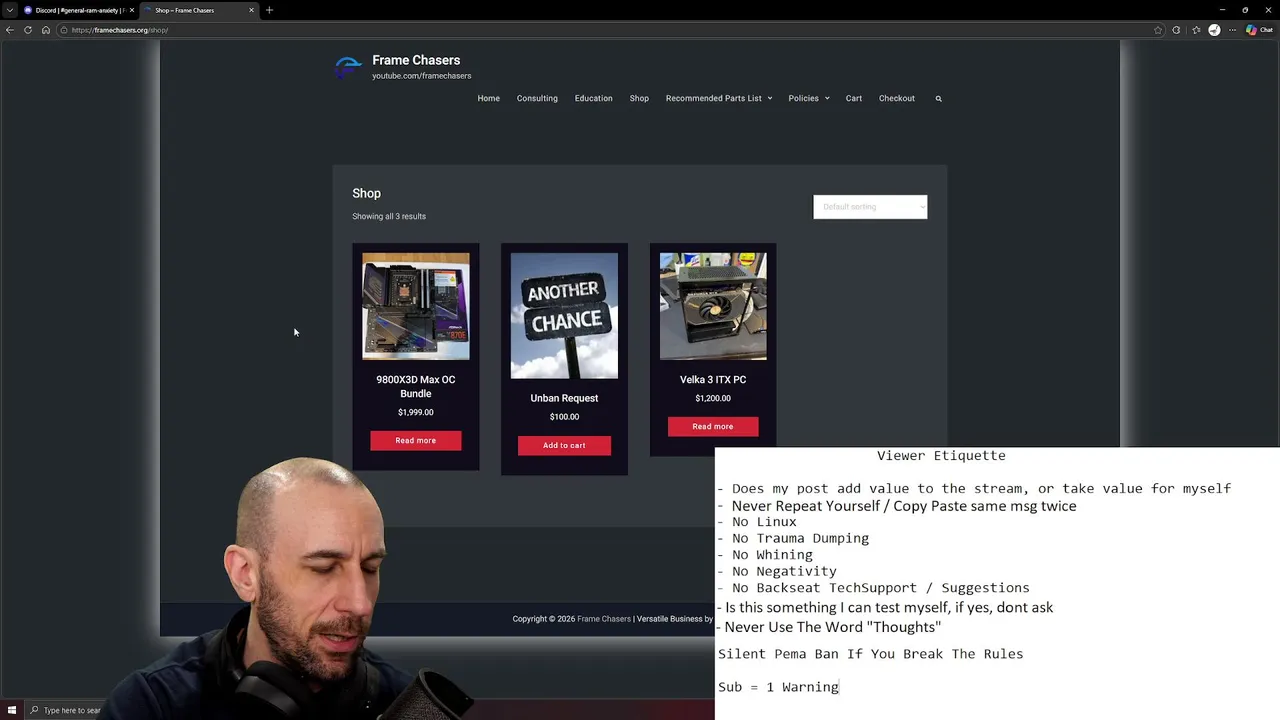Expand the Policies dropdown menu
1280x720 pixels.
point(809,98)
